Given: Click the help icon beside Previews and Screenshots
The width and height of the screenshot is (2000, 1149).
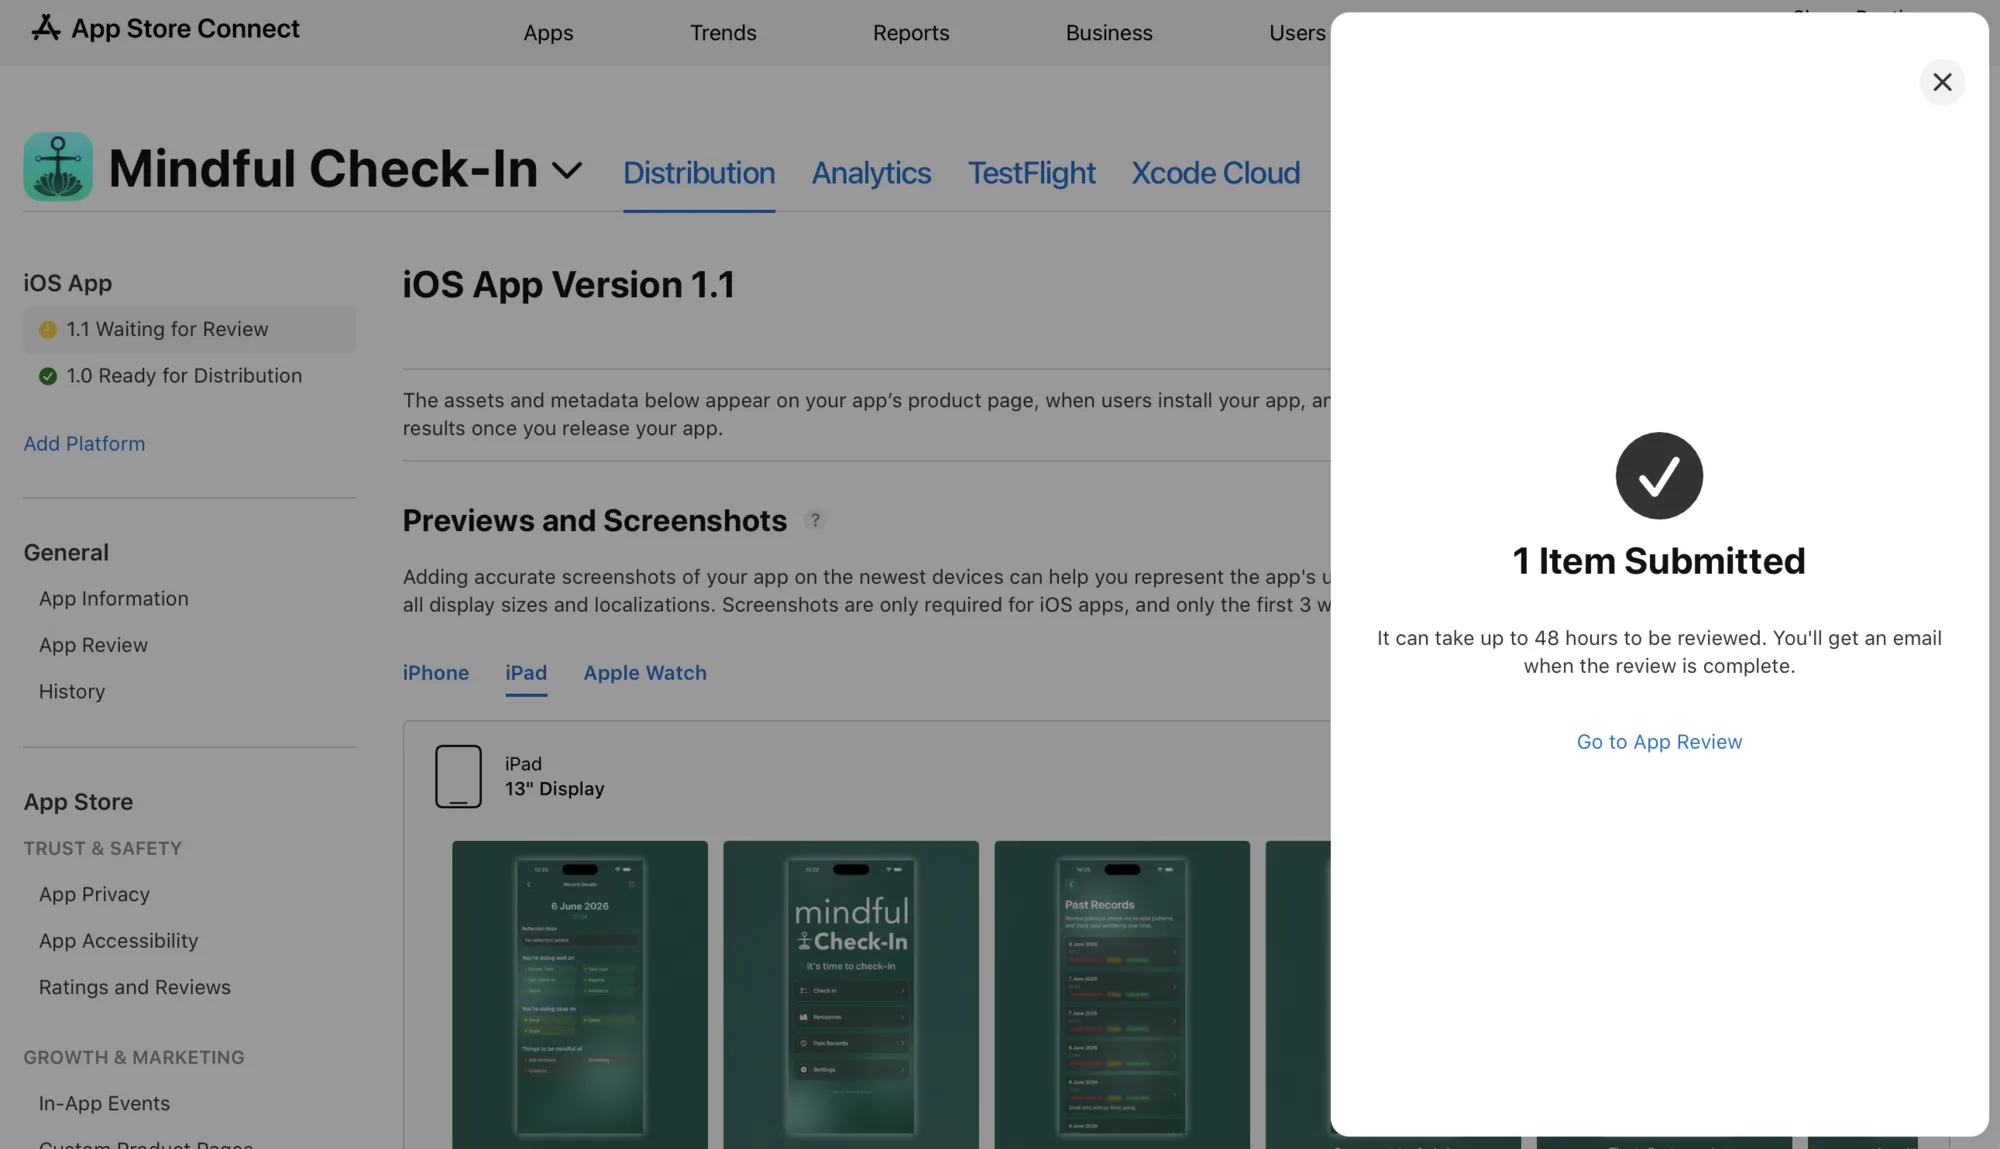Looking at the screenshot, I should (815, 520).
